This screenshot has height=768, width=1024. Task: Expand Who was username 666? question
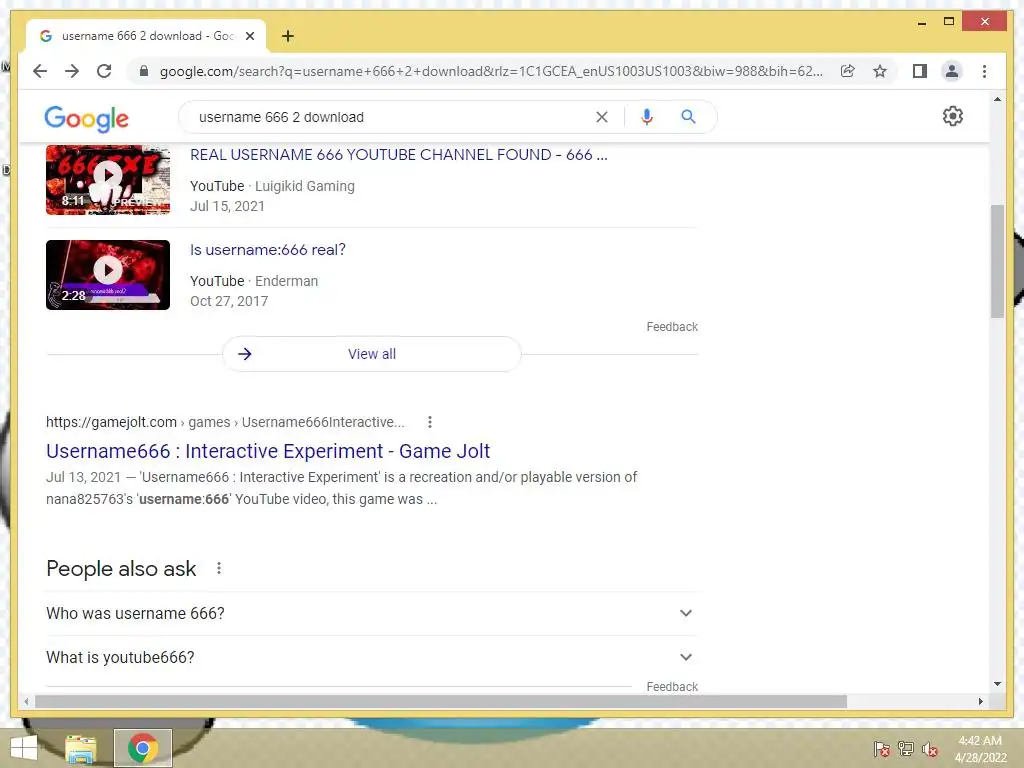[x=370, y=613]
